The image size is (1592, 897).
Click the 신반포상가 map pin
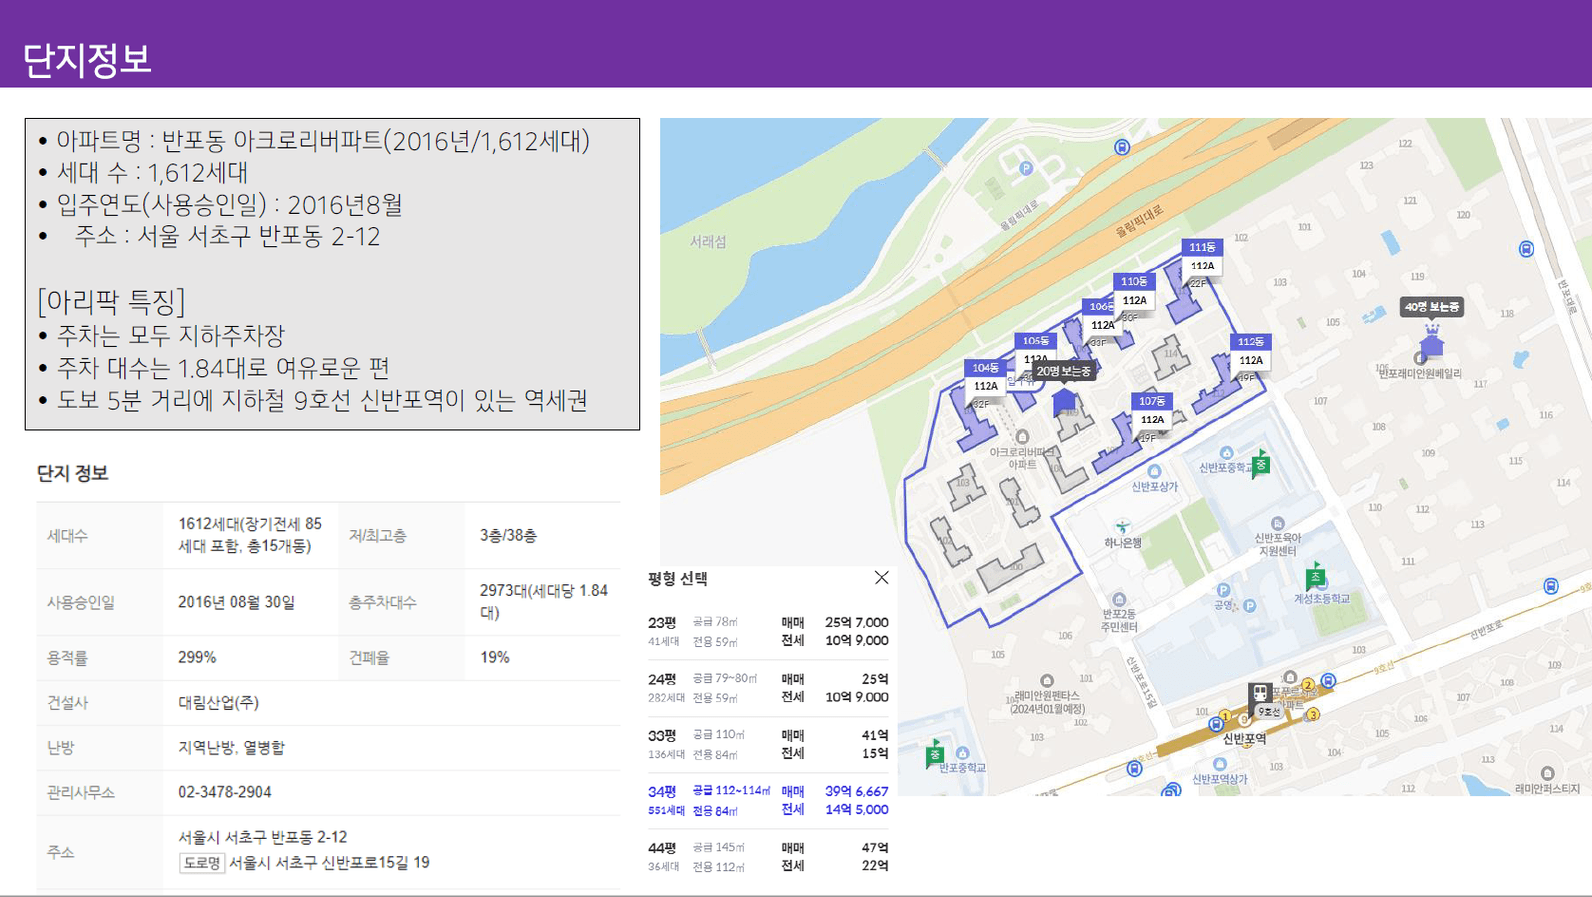tap(1154, 471)
